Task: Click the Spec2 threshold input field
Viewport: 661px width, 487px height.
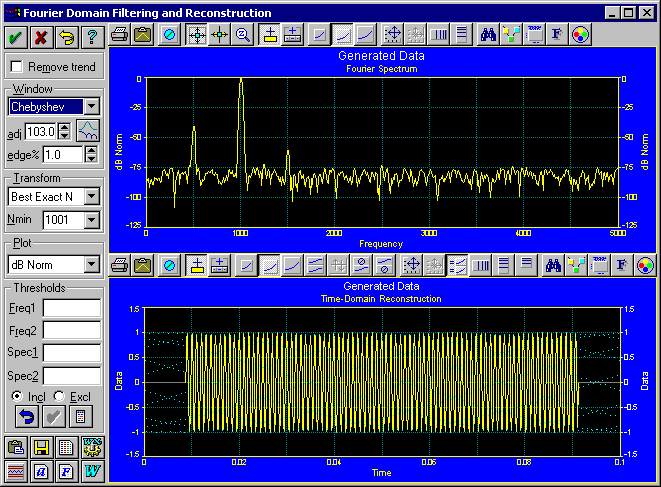Action: (x=72, y=375)
